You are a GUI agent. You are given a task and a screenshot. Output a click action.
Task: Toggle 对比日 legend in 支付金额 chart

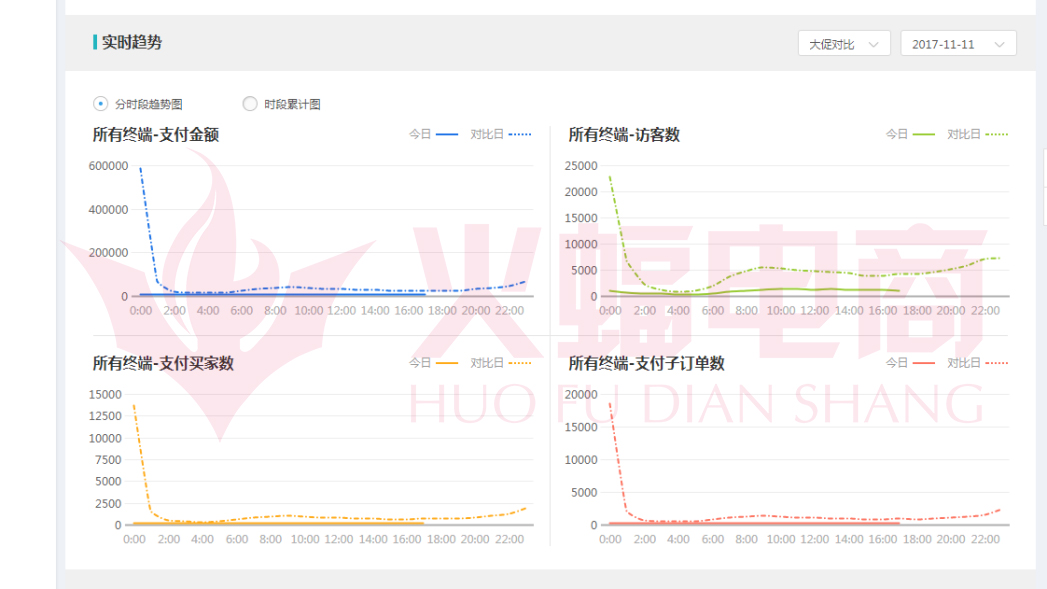pyautogui.click(x=501, y=134)
